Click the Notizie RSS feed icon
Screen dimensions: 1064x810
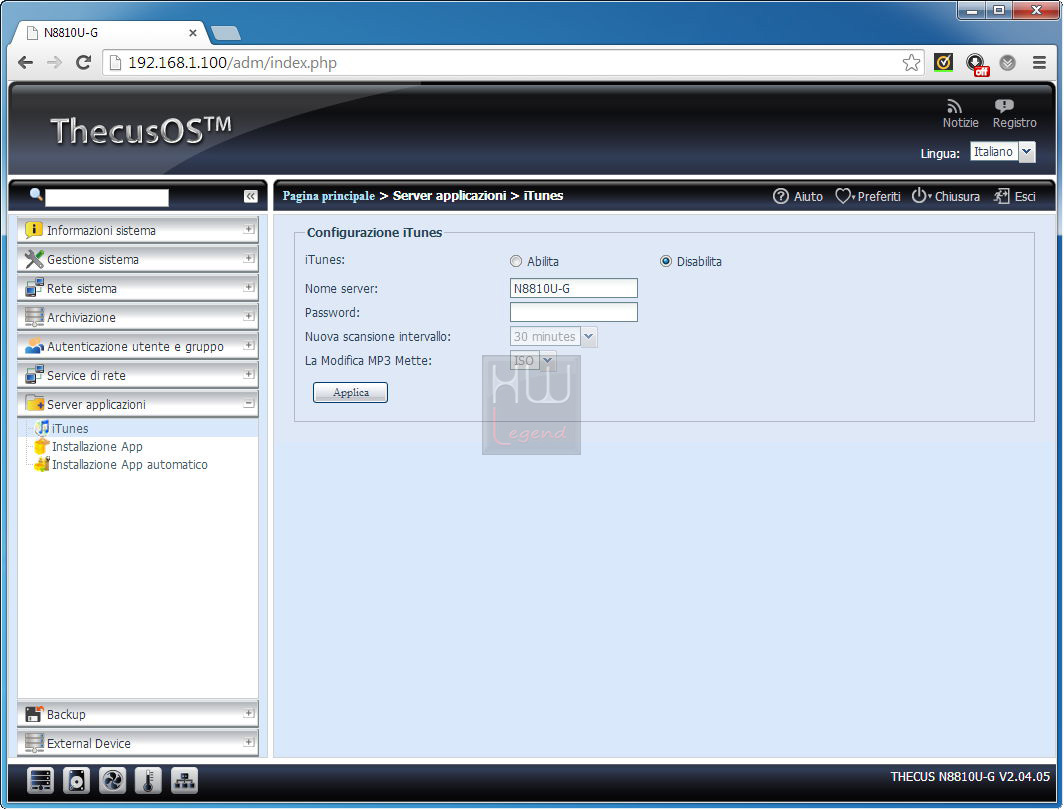tap(954, 107)
